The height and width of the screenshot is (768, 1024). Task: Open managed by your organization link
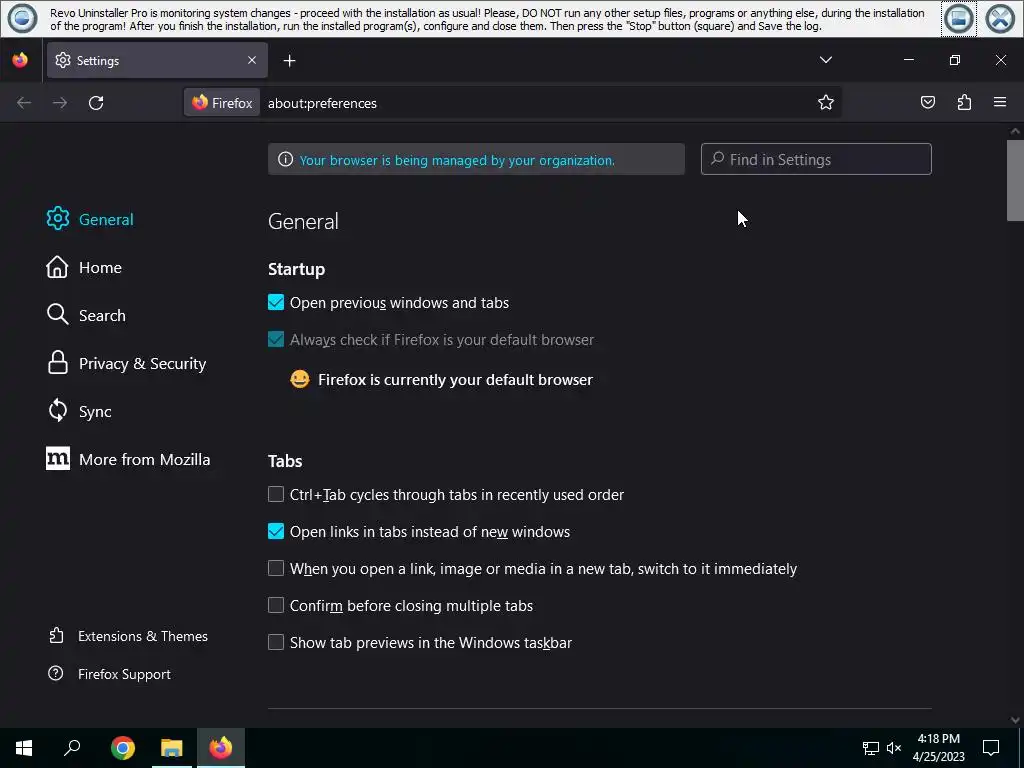click(457, 160)
